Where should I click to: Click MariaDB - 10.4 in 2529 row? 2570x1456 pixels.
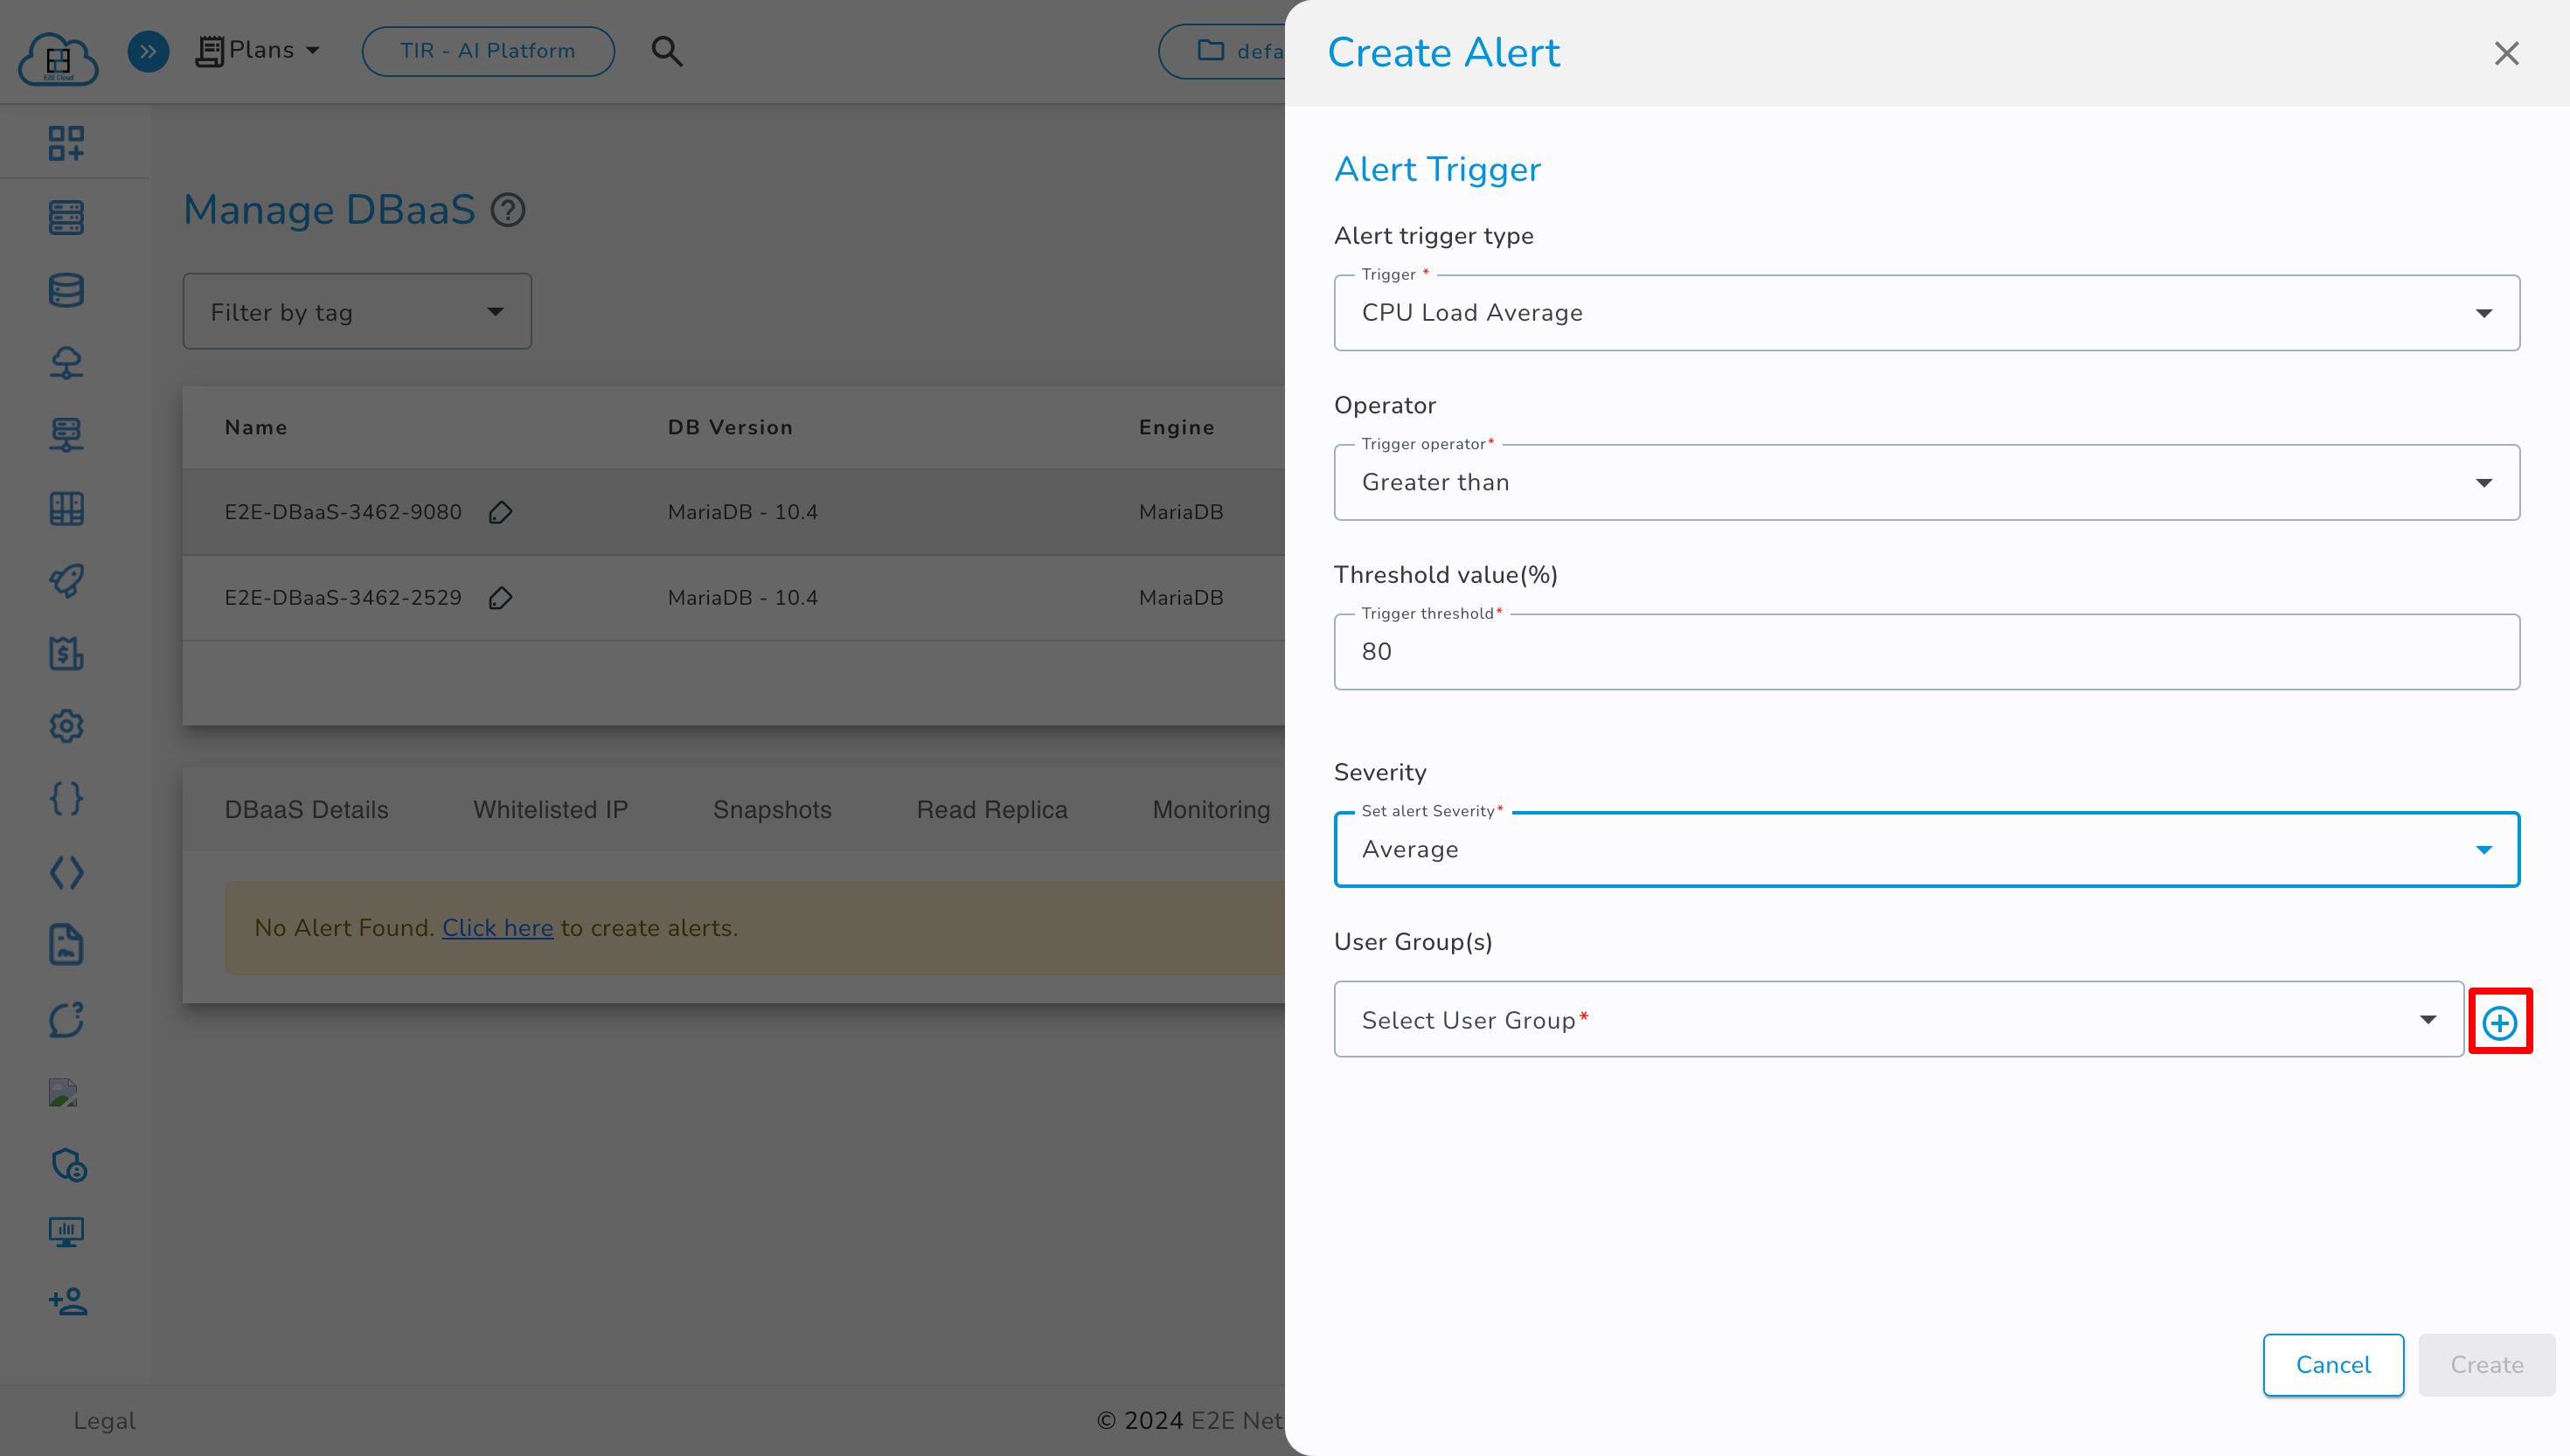pos(743,598)
